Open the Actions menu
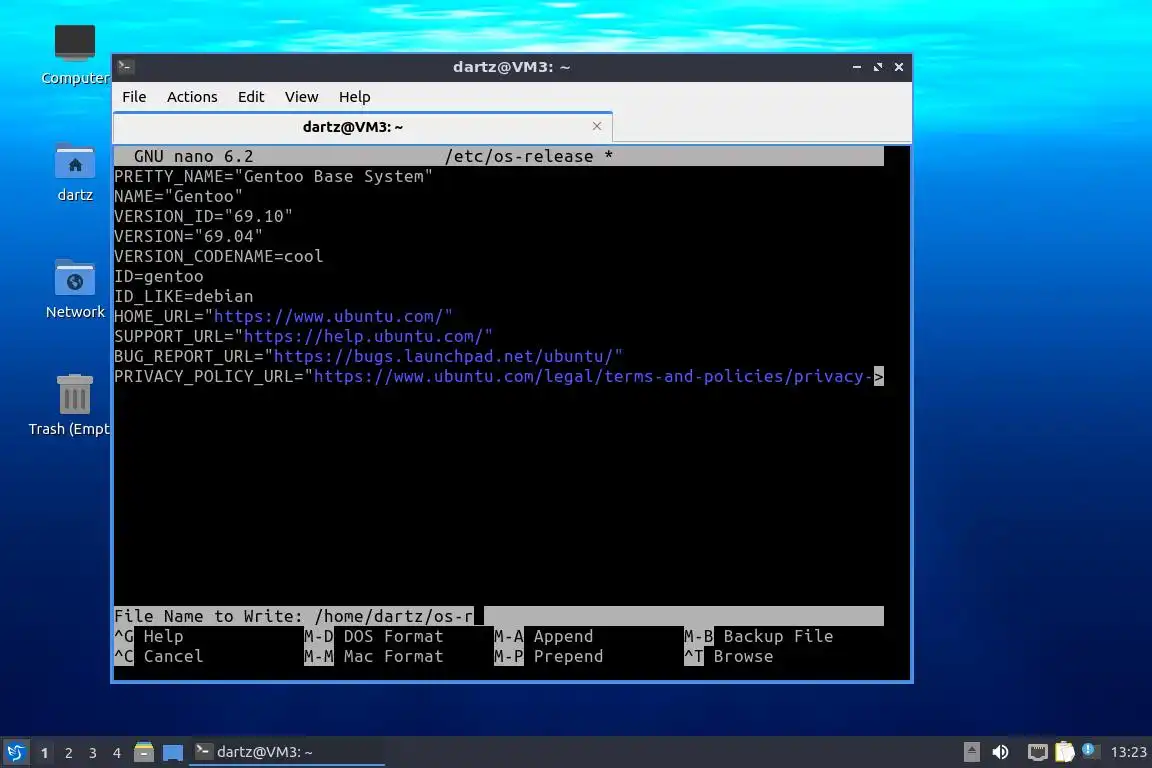This screenshot has height=768, width=1152. click(x=192, y=97)
